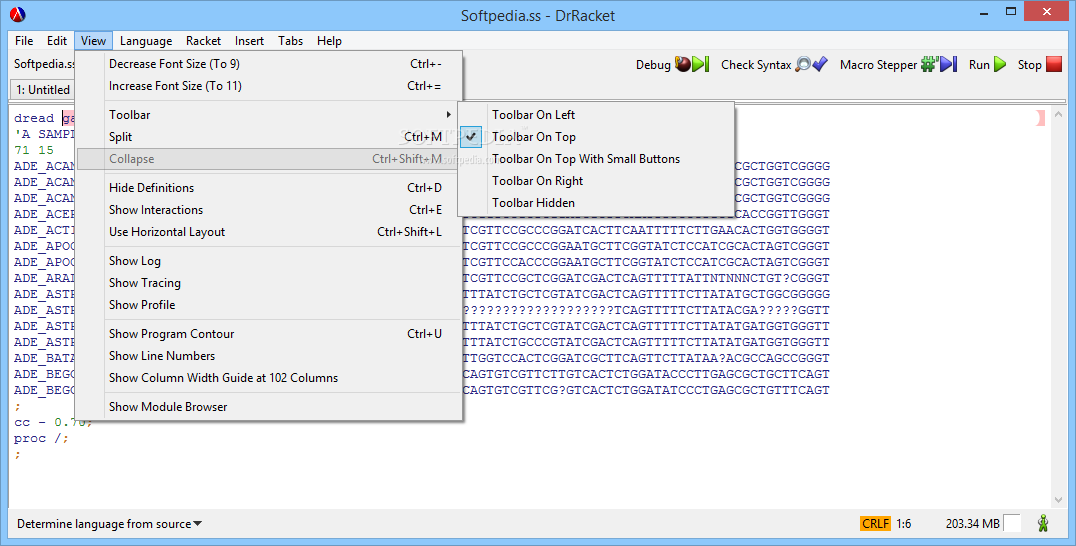Choose Decrease Font Size (To 9)
Image resolution: width=1076 pixels, height=546 pixels.
(269, 64)
